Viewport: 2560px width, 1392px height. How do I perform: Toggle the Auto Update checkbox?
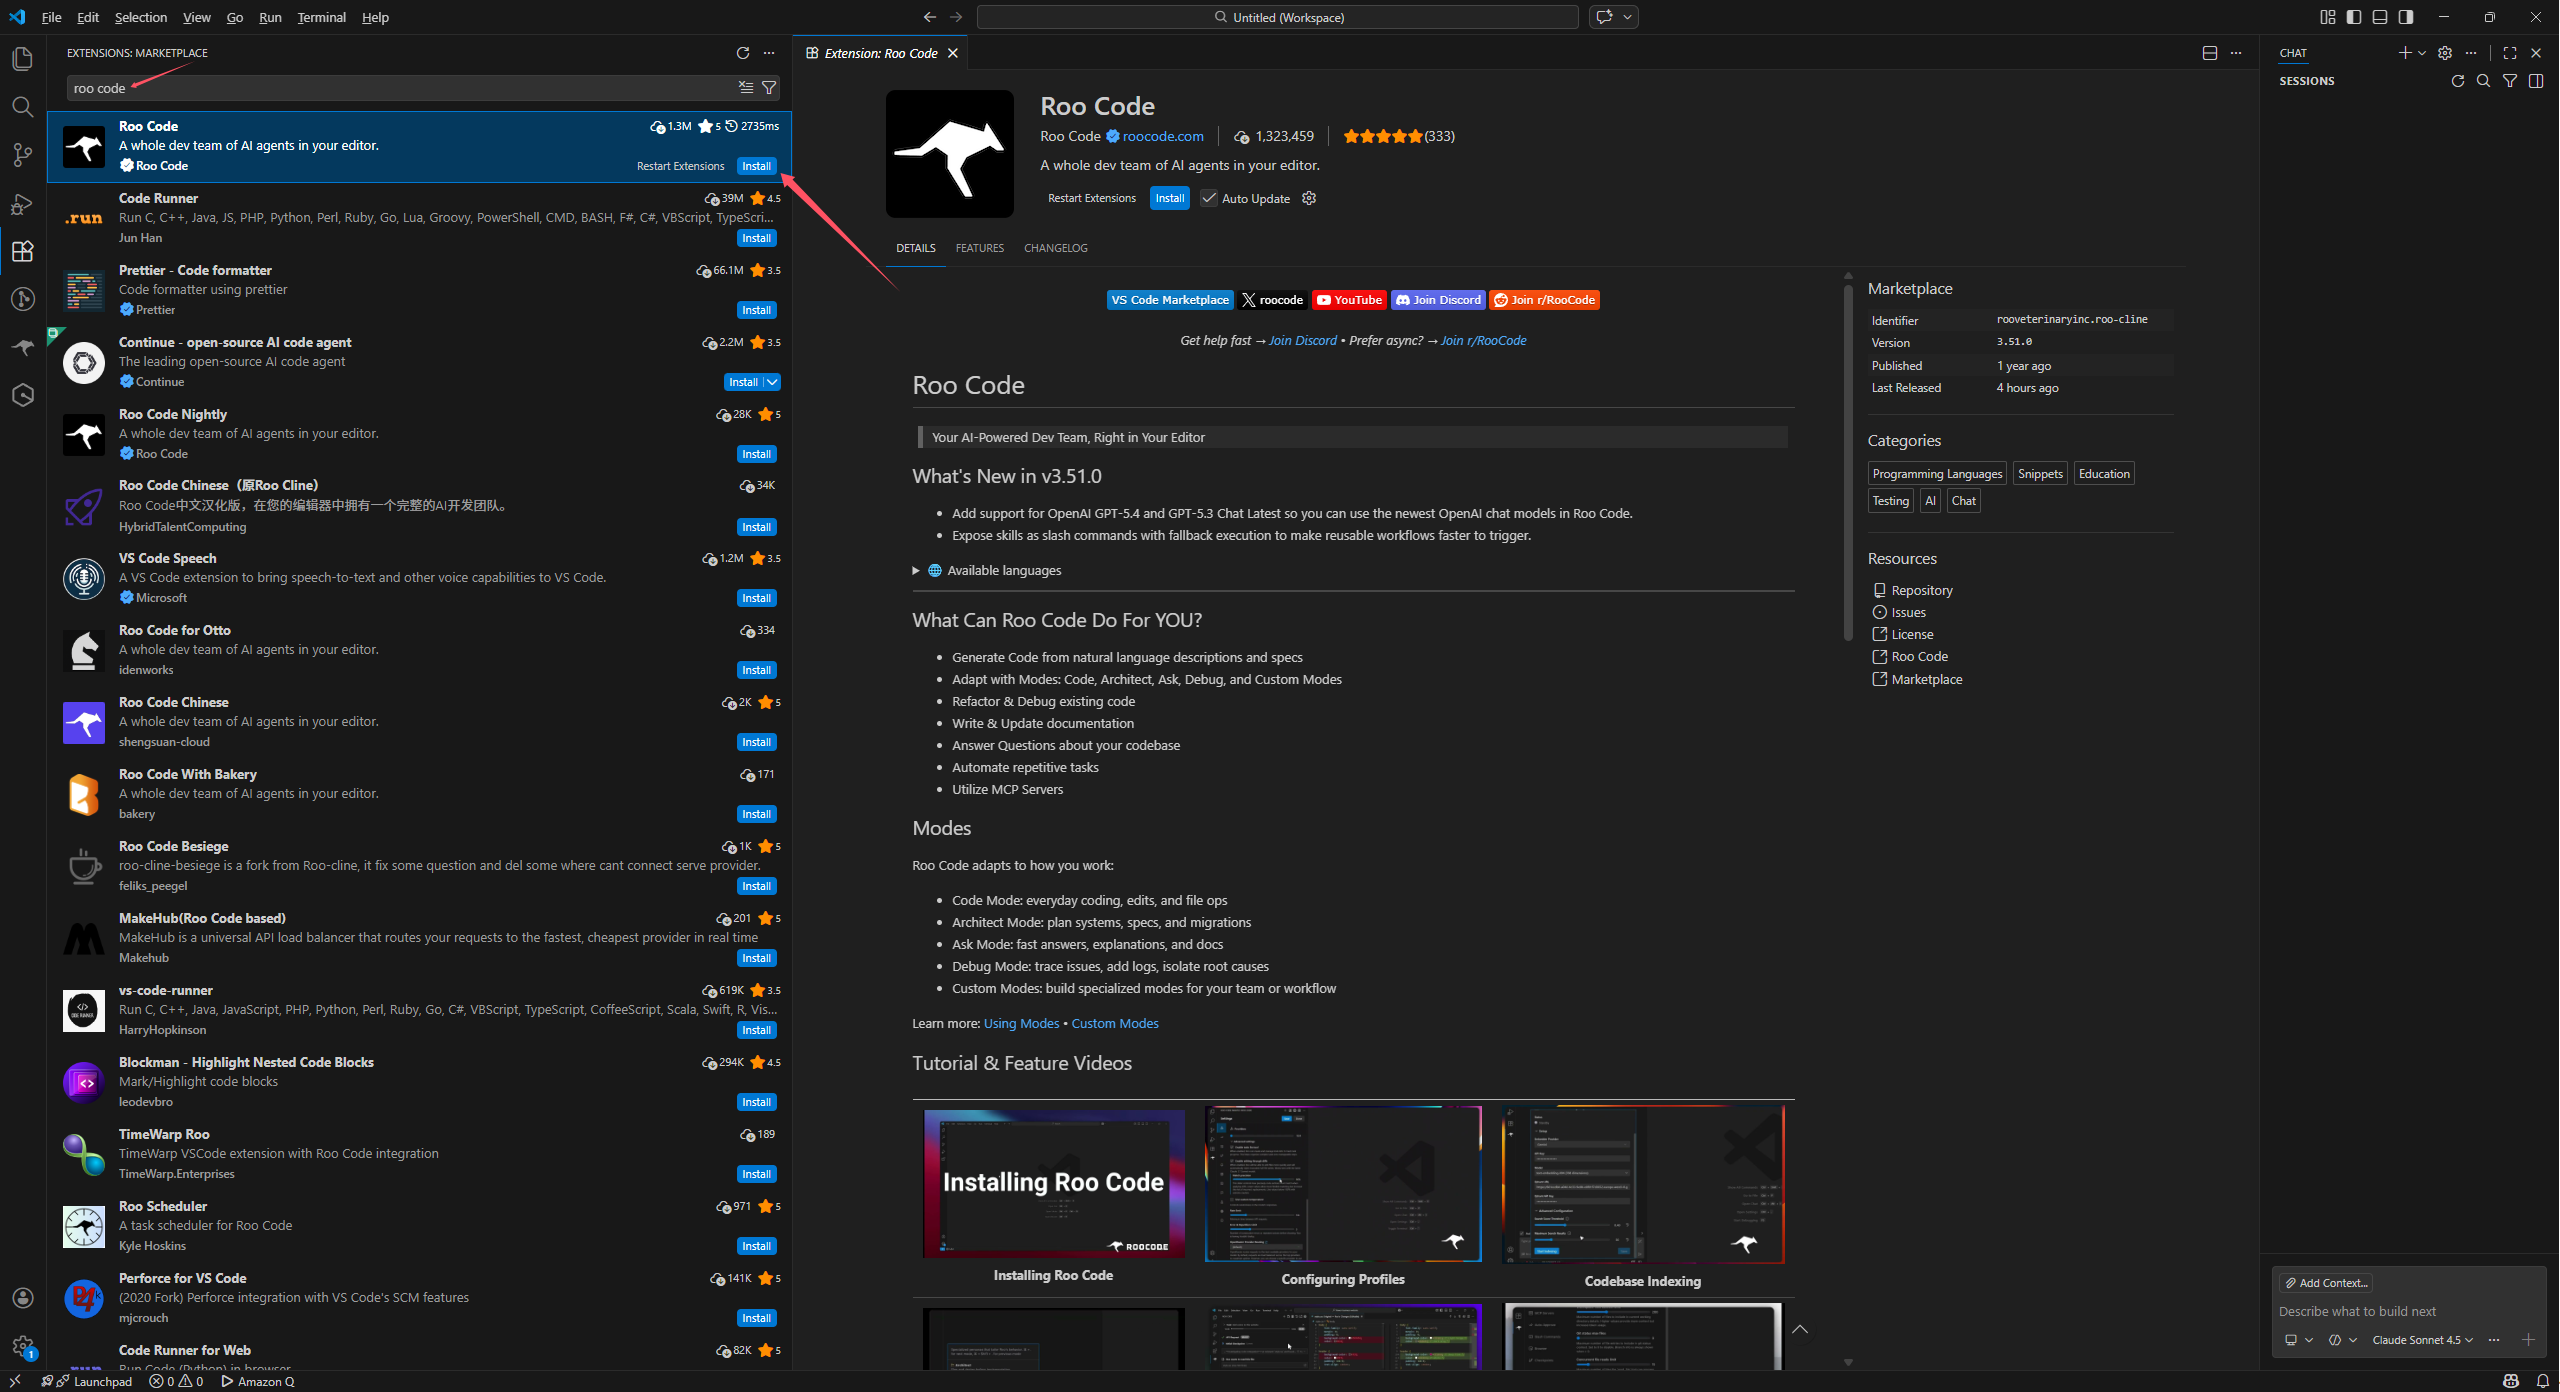pyautogui.click(x=1209, y=198)
